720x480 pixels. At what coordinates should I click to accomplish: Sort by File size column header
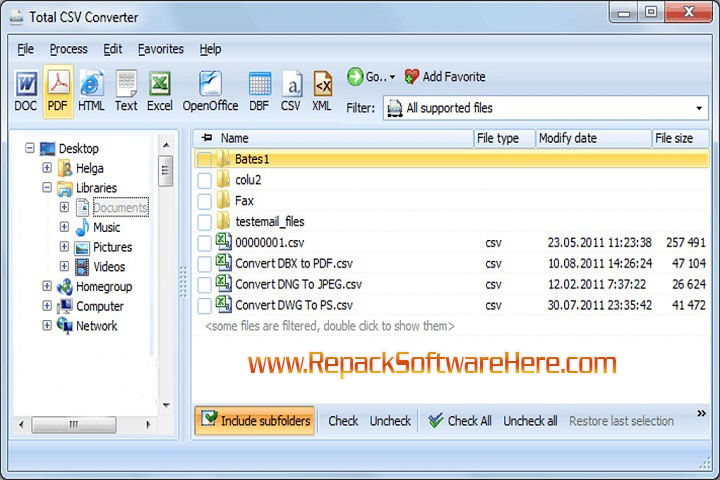tap(681, 138)
